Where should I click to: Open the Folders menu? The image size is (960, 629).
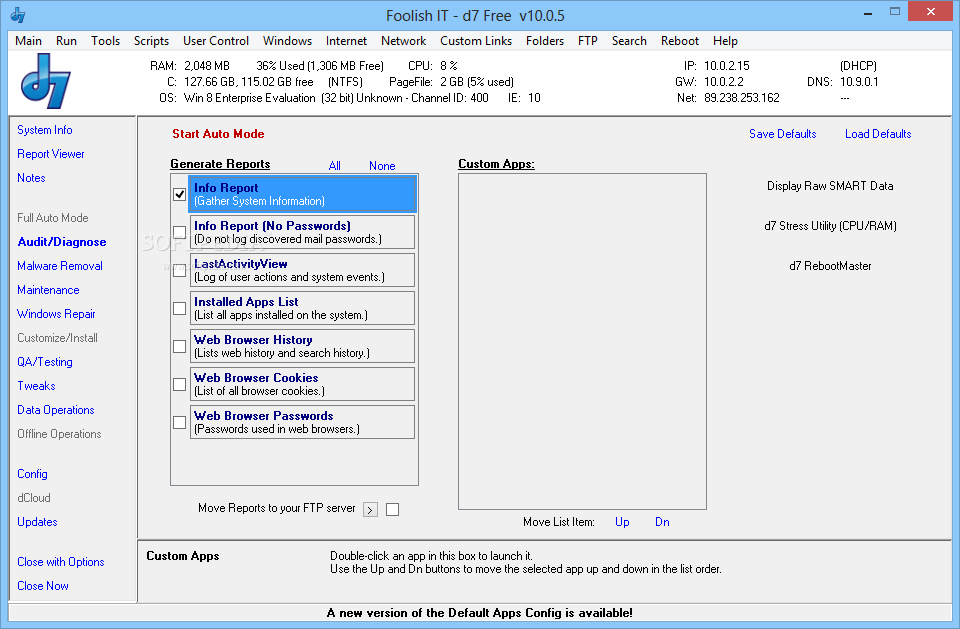click(x=544, y=41)
